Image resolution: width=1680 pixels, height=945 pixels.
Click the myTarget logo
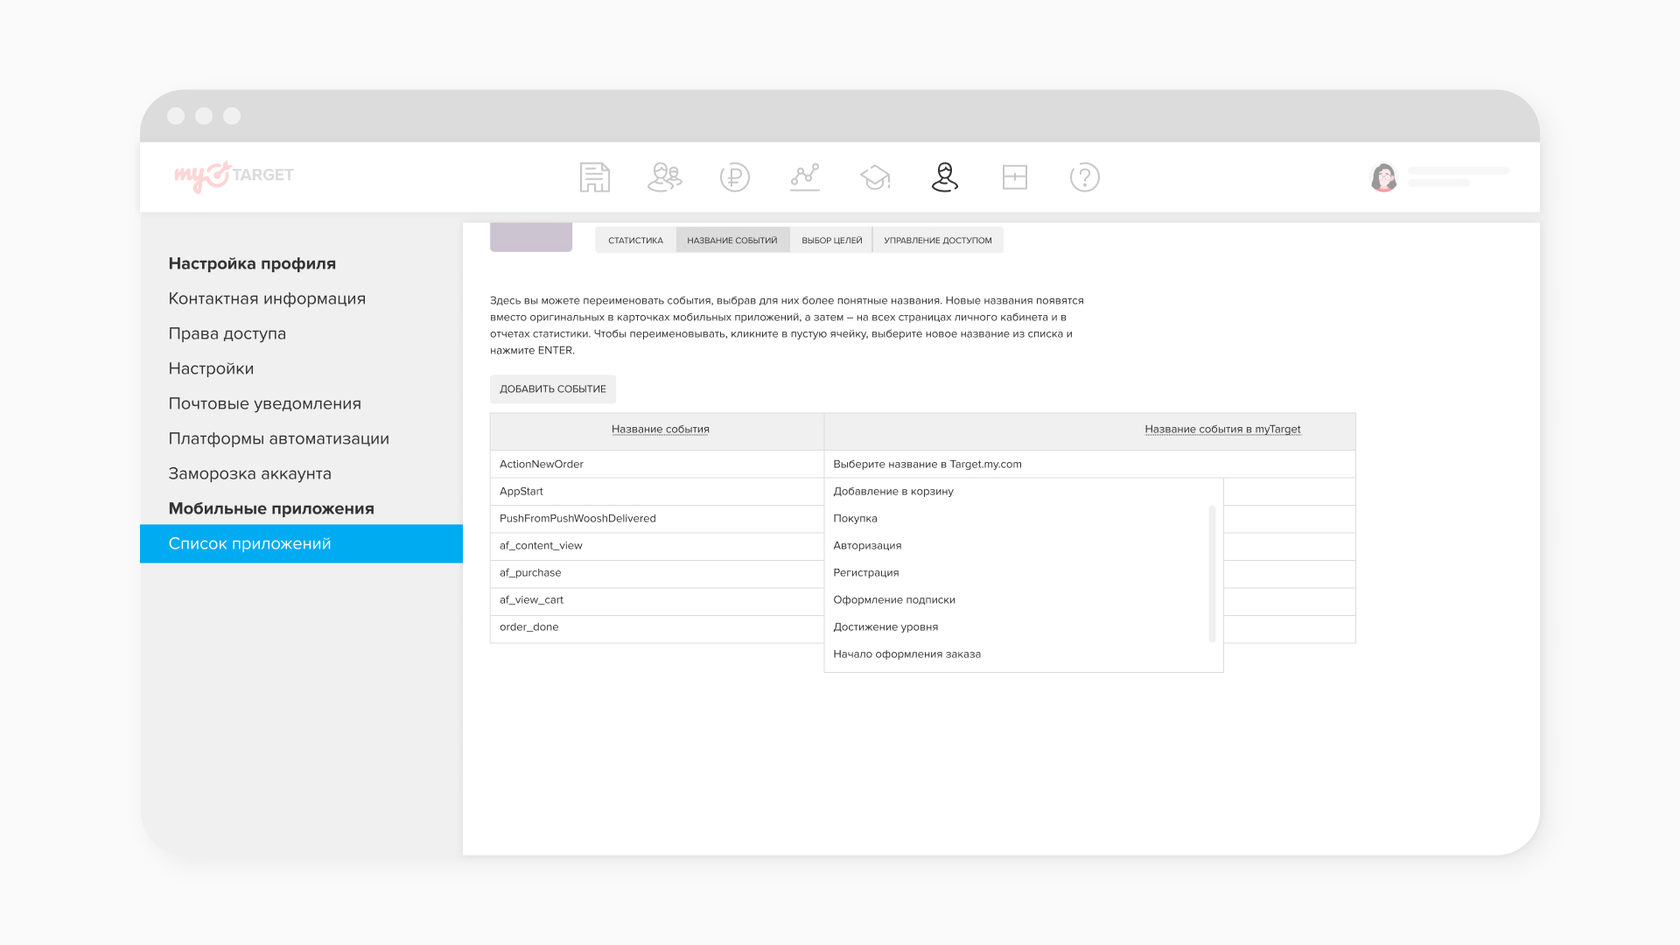[x=234, y=176]
